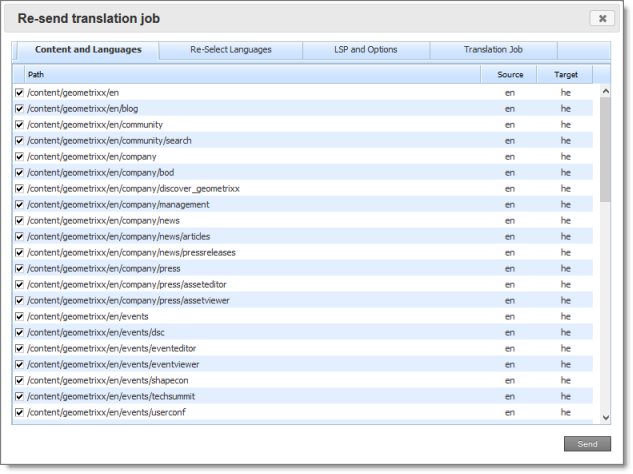
Task: Close the Re-send translation job dialog
Action: 602,19
